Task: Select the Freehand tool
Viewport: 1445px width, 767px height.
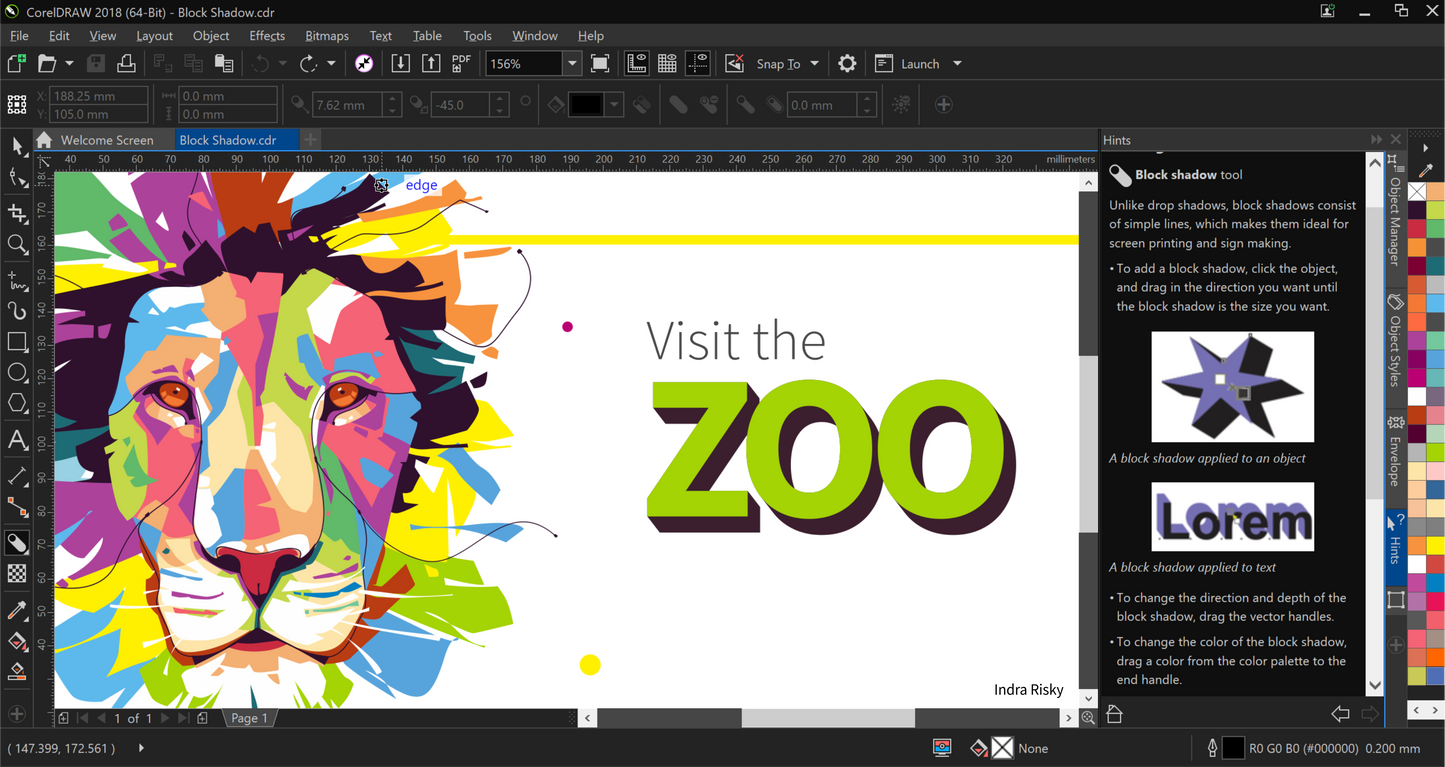Action: 17,280
